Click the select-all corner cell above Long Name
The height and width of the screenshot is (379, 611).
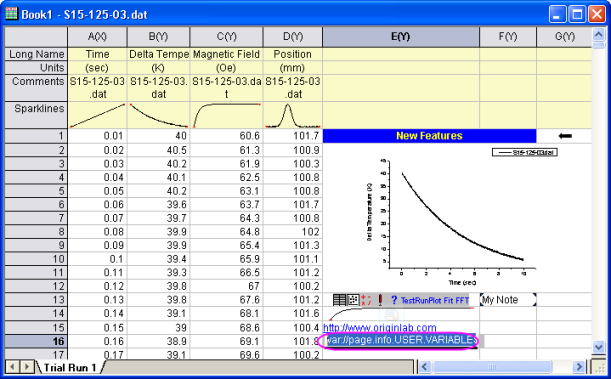coord(36,37)
